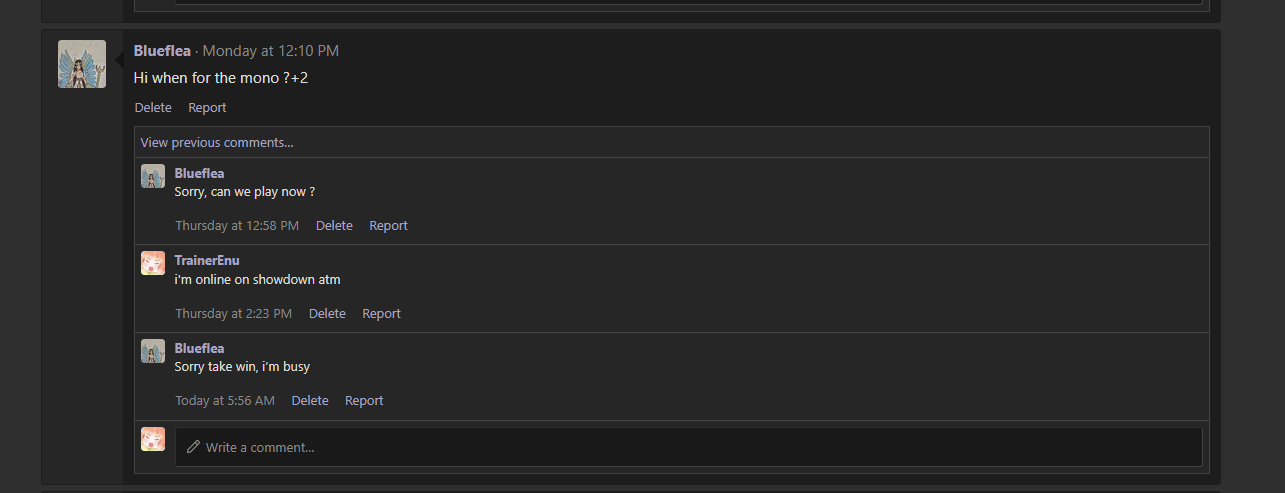Report TrainerEnu's showdown comment
This screenshot has height=493, width=1285.
click(381, 314)
